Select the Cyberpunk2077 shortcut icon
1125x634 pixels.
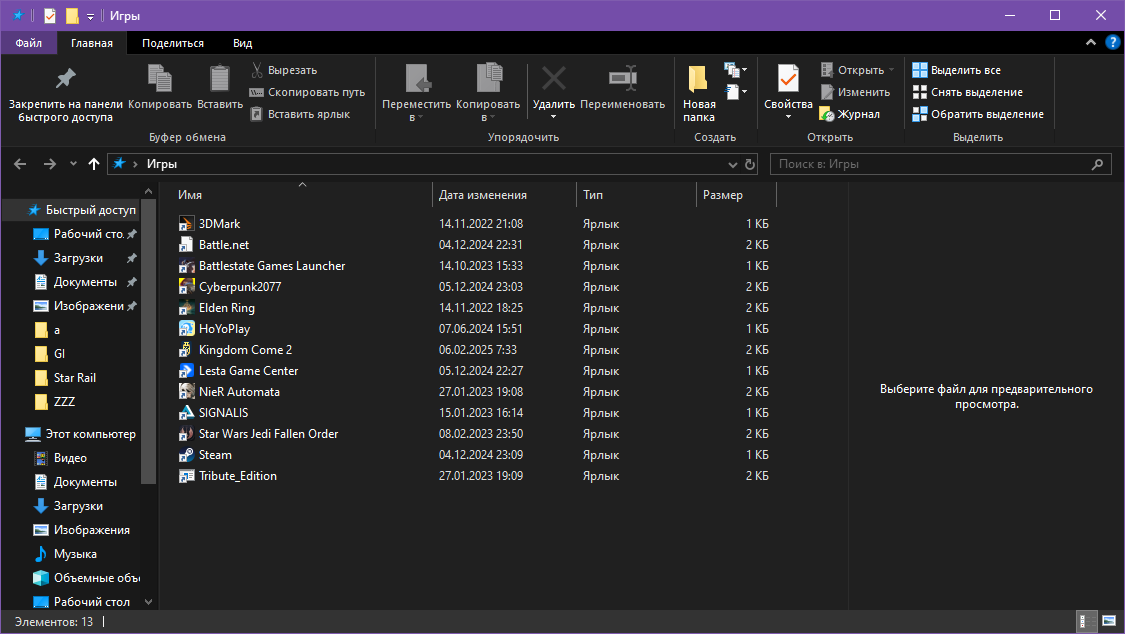click(186, 287)
